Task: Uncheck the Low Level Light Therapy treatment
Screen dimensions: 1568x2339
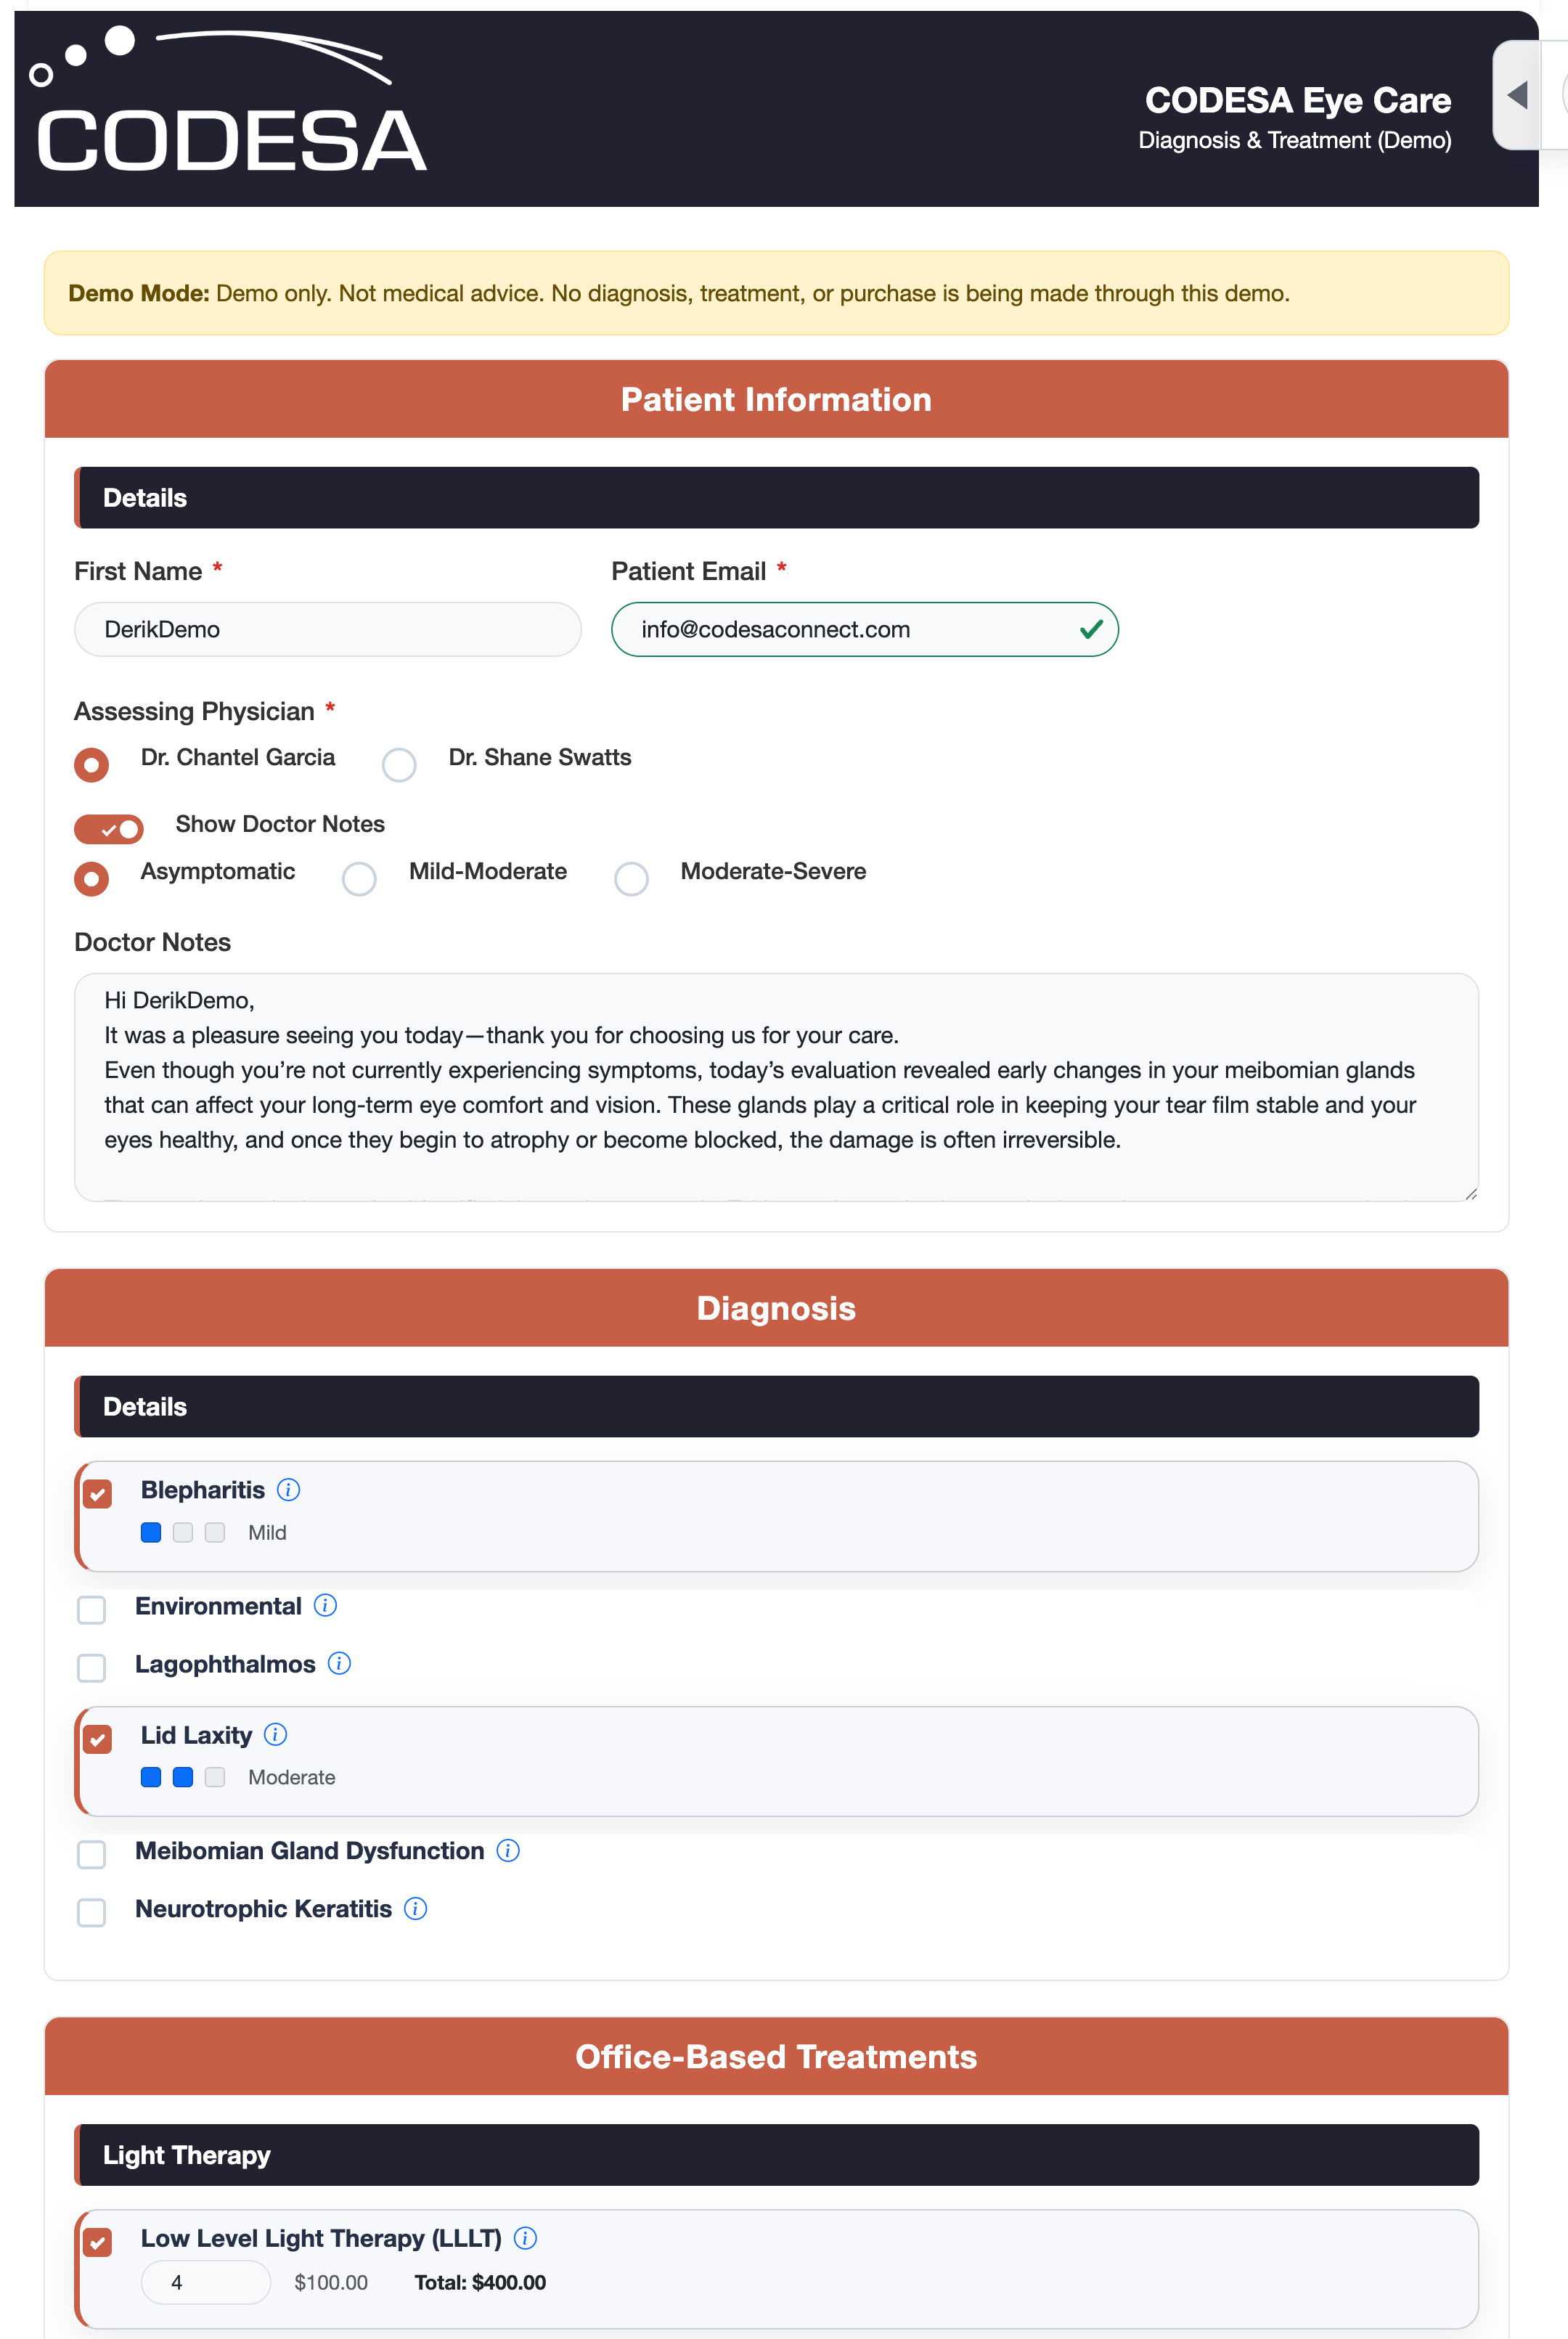Action: [x=97, y=2241]
